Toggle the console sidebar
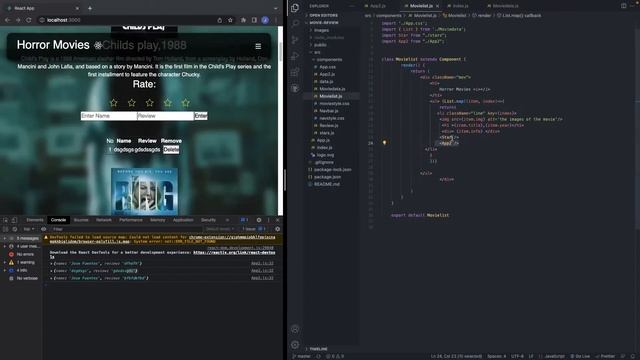 point(6,229)
